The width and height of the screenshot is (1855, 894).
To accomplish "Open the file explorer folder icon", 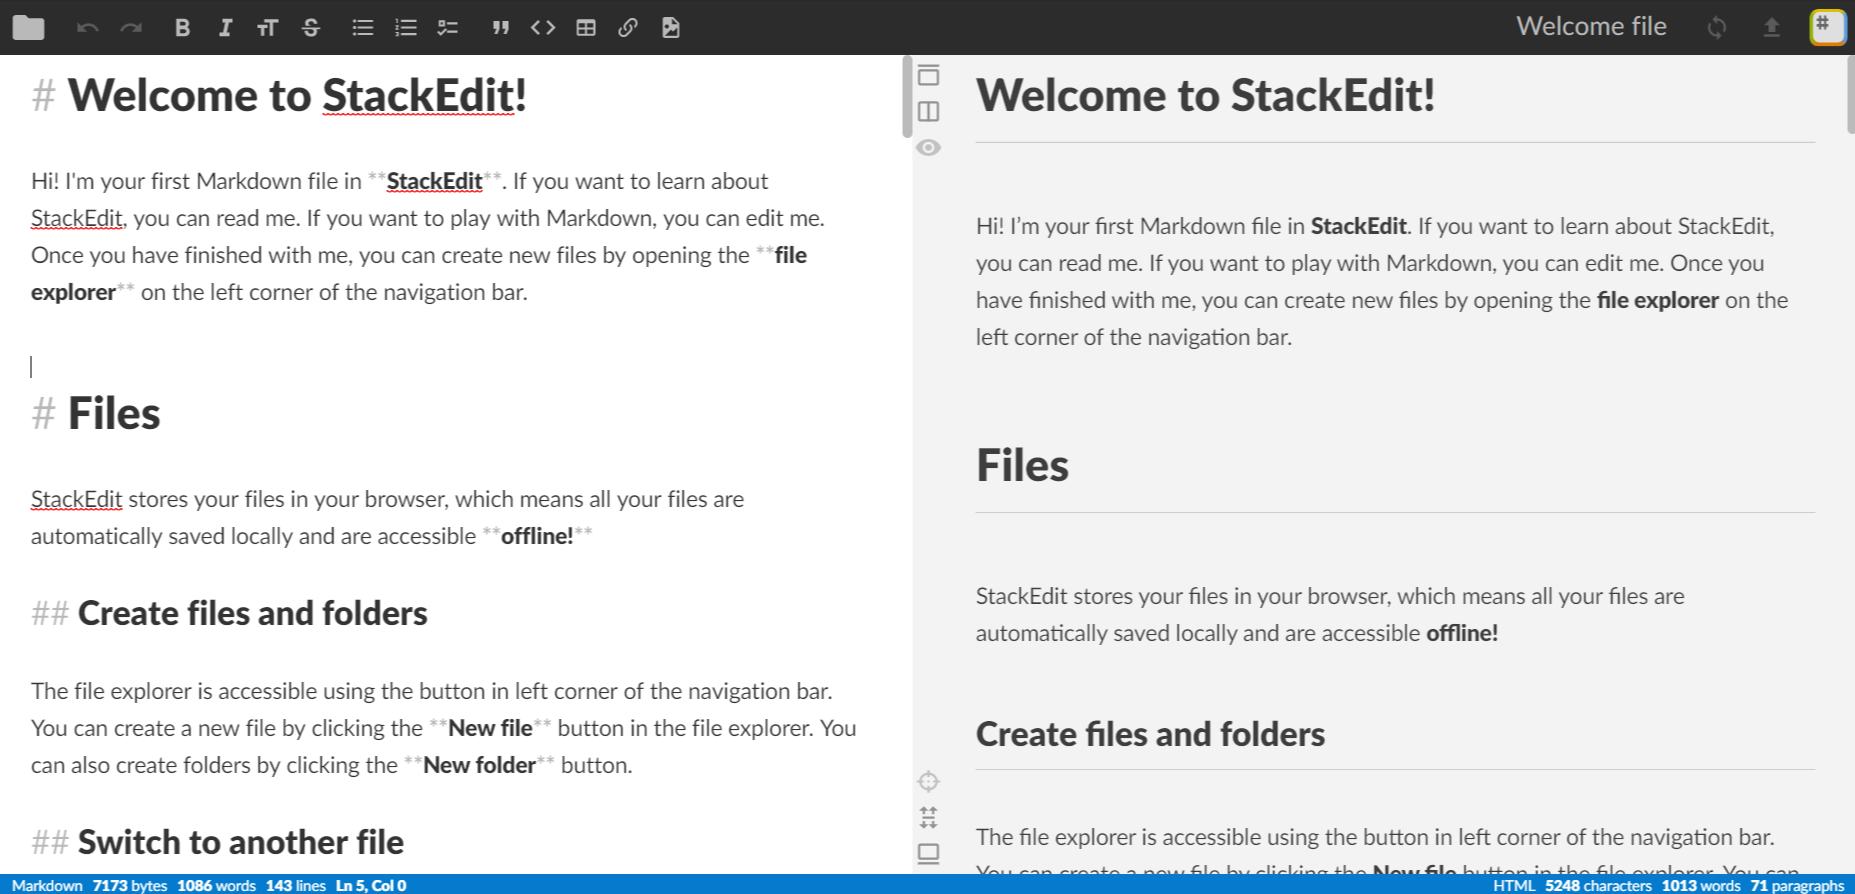I will (28, 27).
